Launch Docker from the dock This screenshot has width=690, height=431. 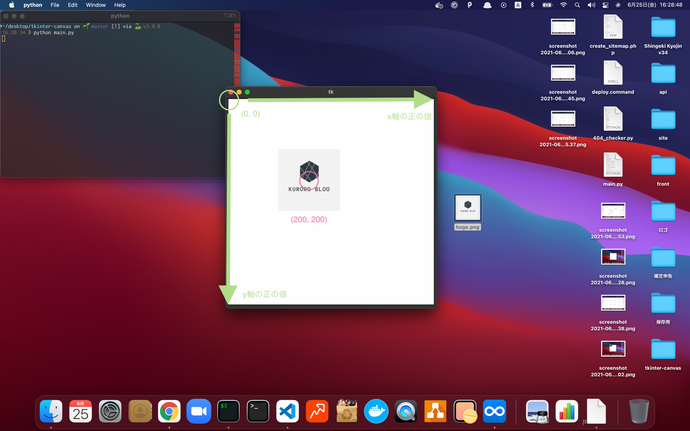[x=376, y=411]
